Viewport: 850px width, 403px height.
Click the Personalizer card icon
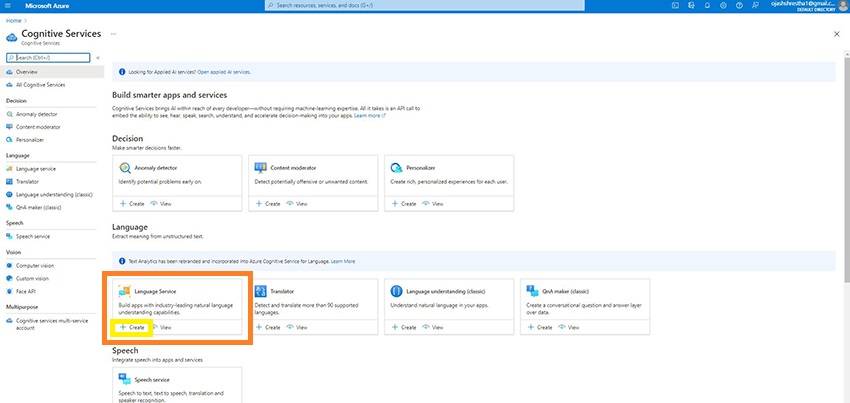point(396,168)
